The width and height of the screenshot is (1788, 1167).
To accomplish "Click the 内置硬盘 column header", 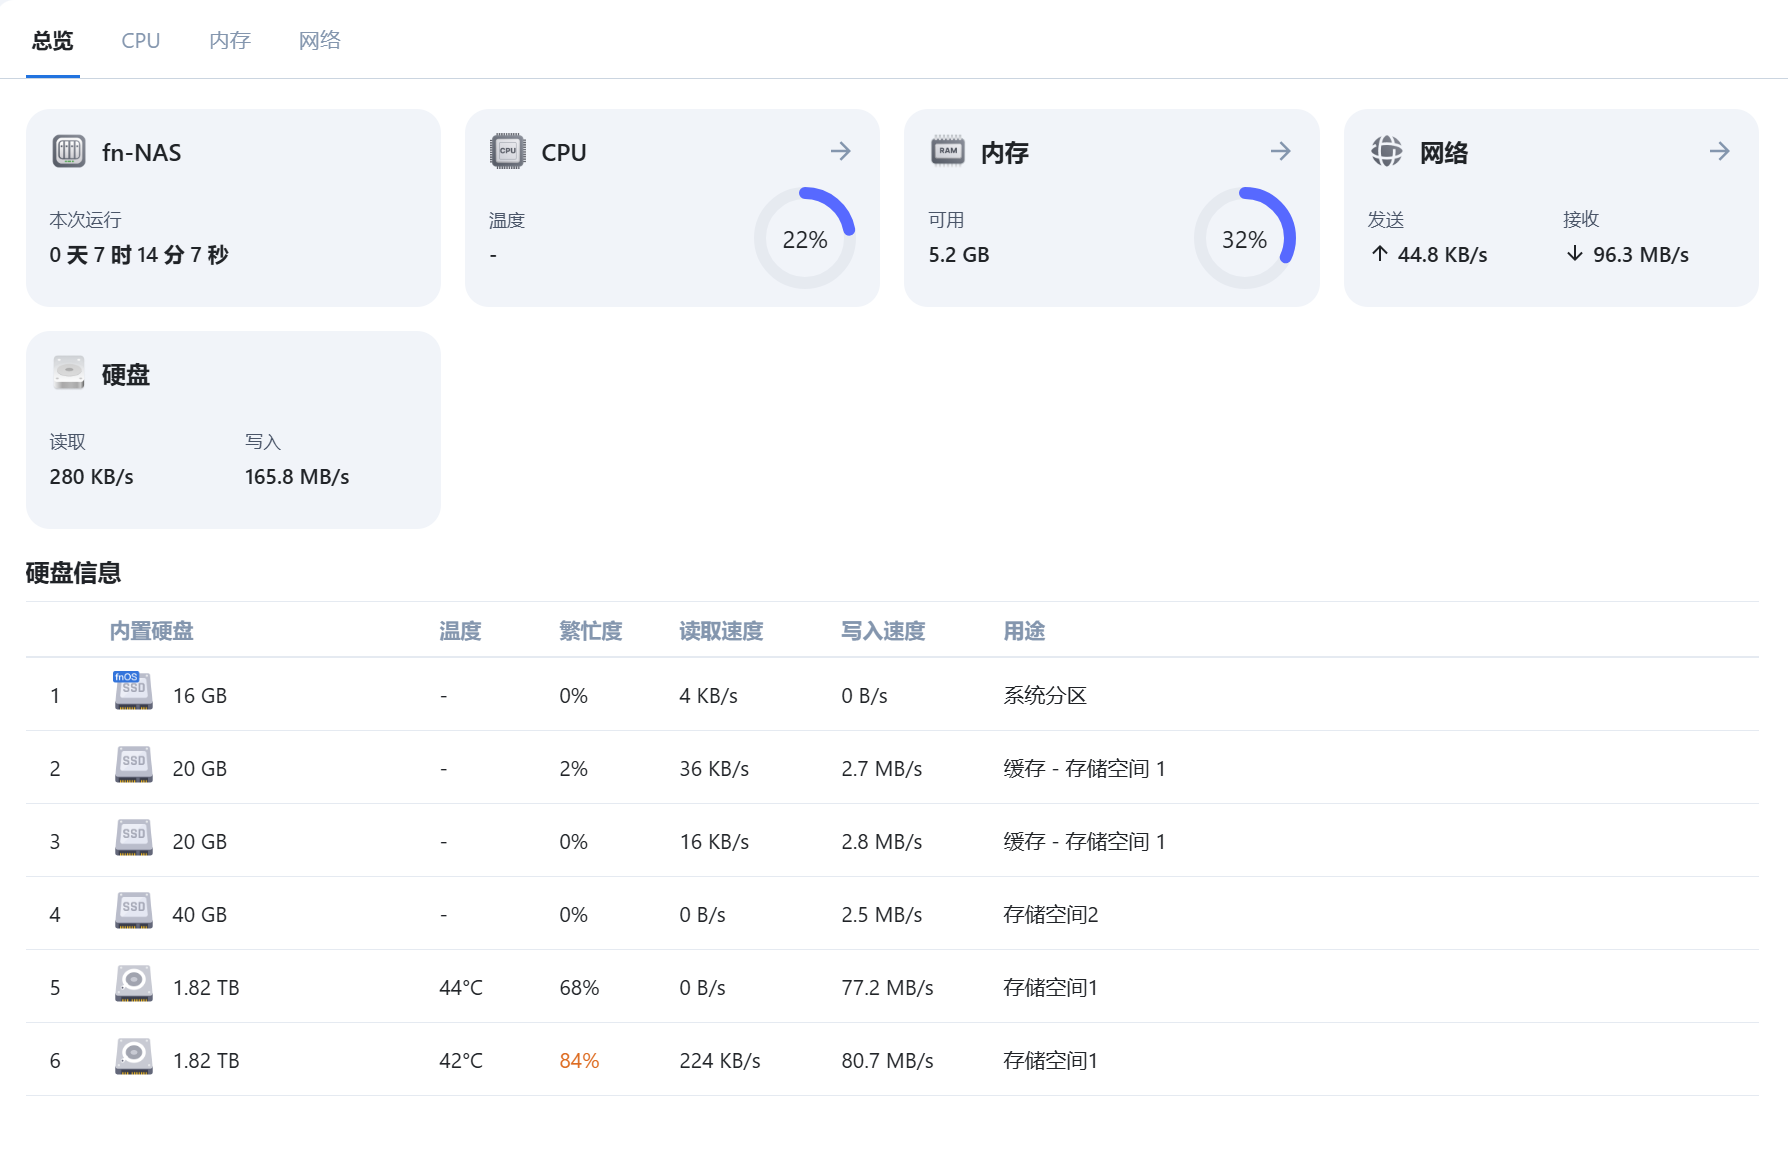I will pos(151,631).
